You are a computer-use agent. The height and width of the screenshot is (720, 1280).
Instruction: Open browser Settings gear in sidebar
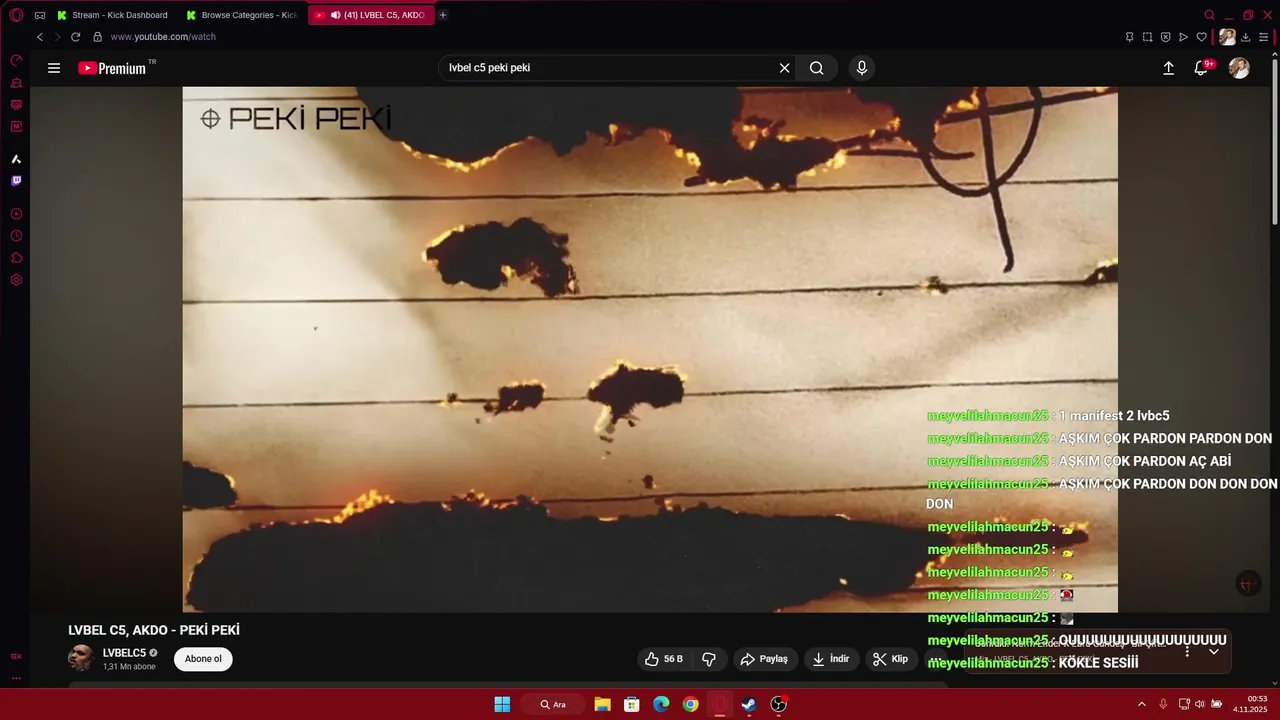[16, 280]
